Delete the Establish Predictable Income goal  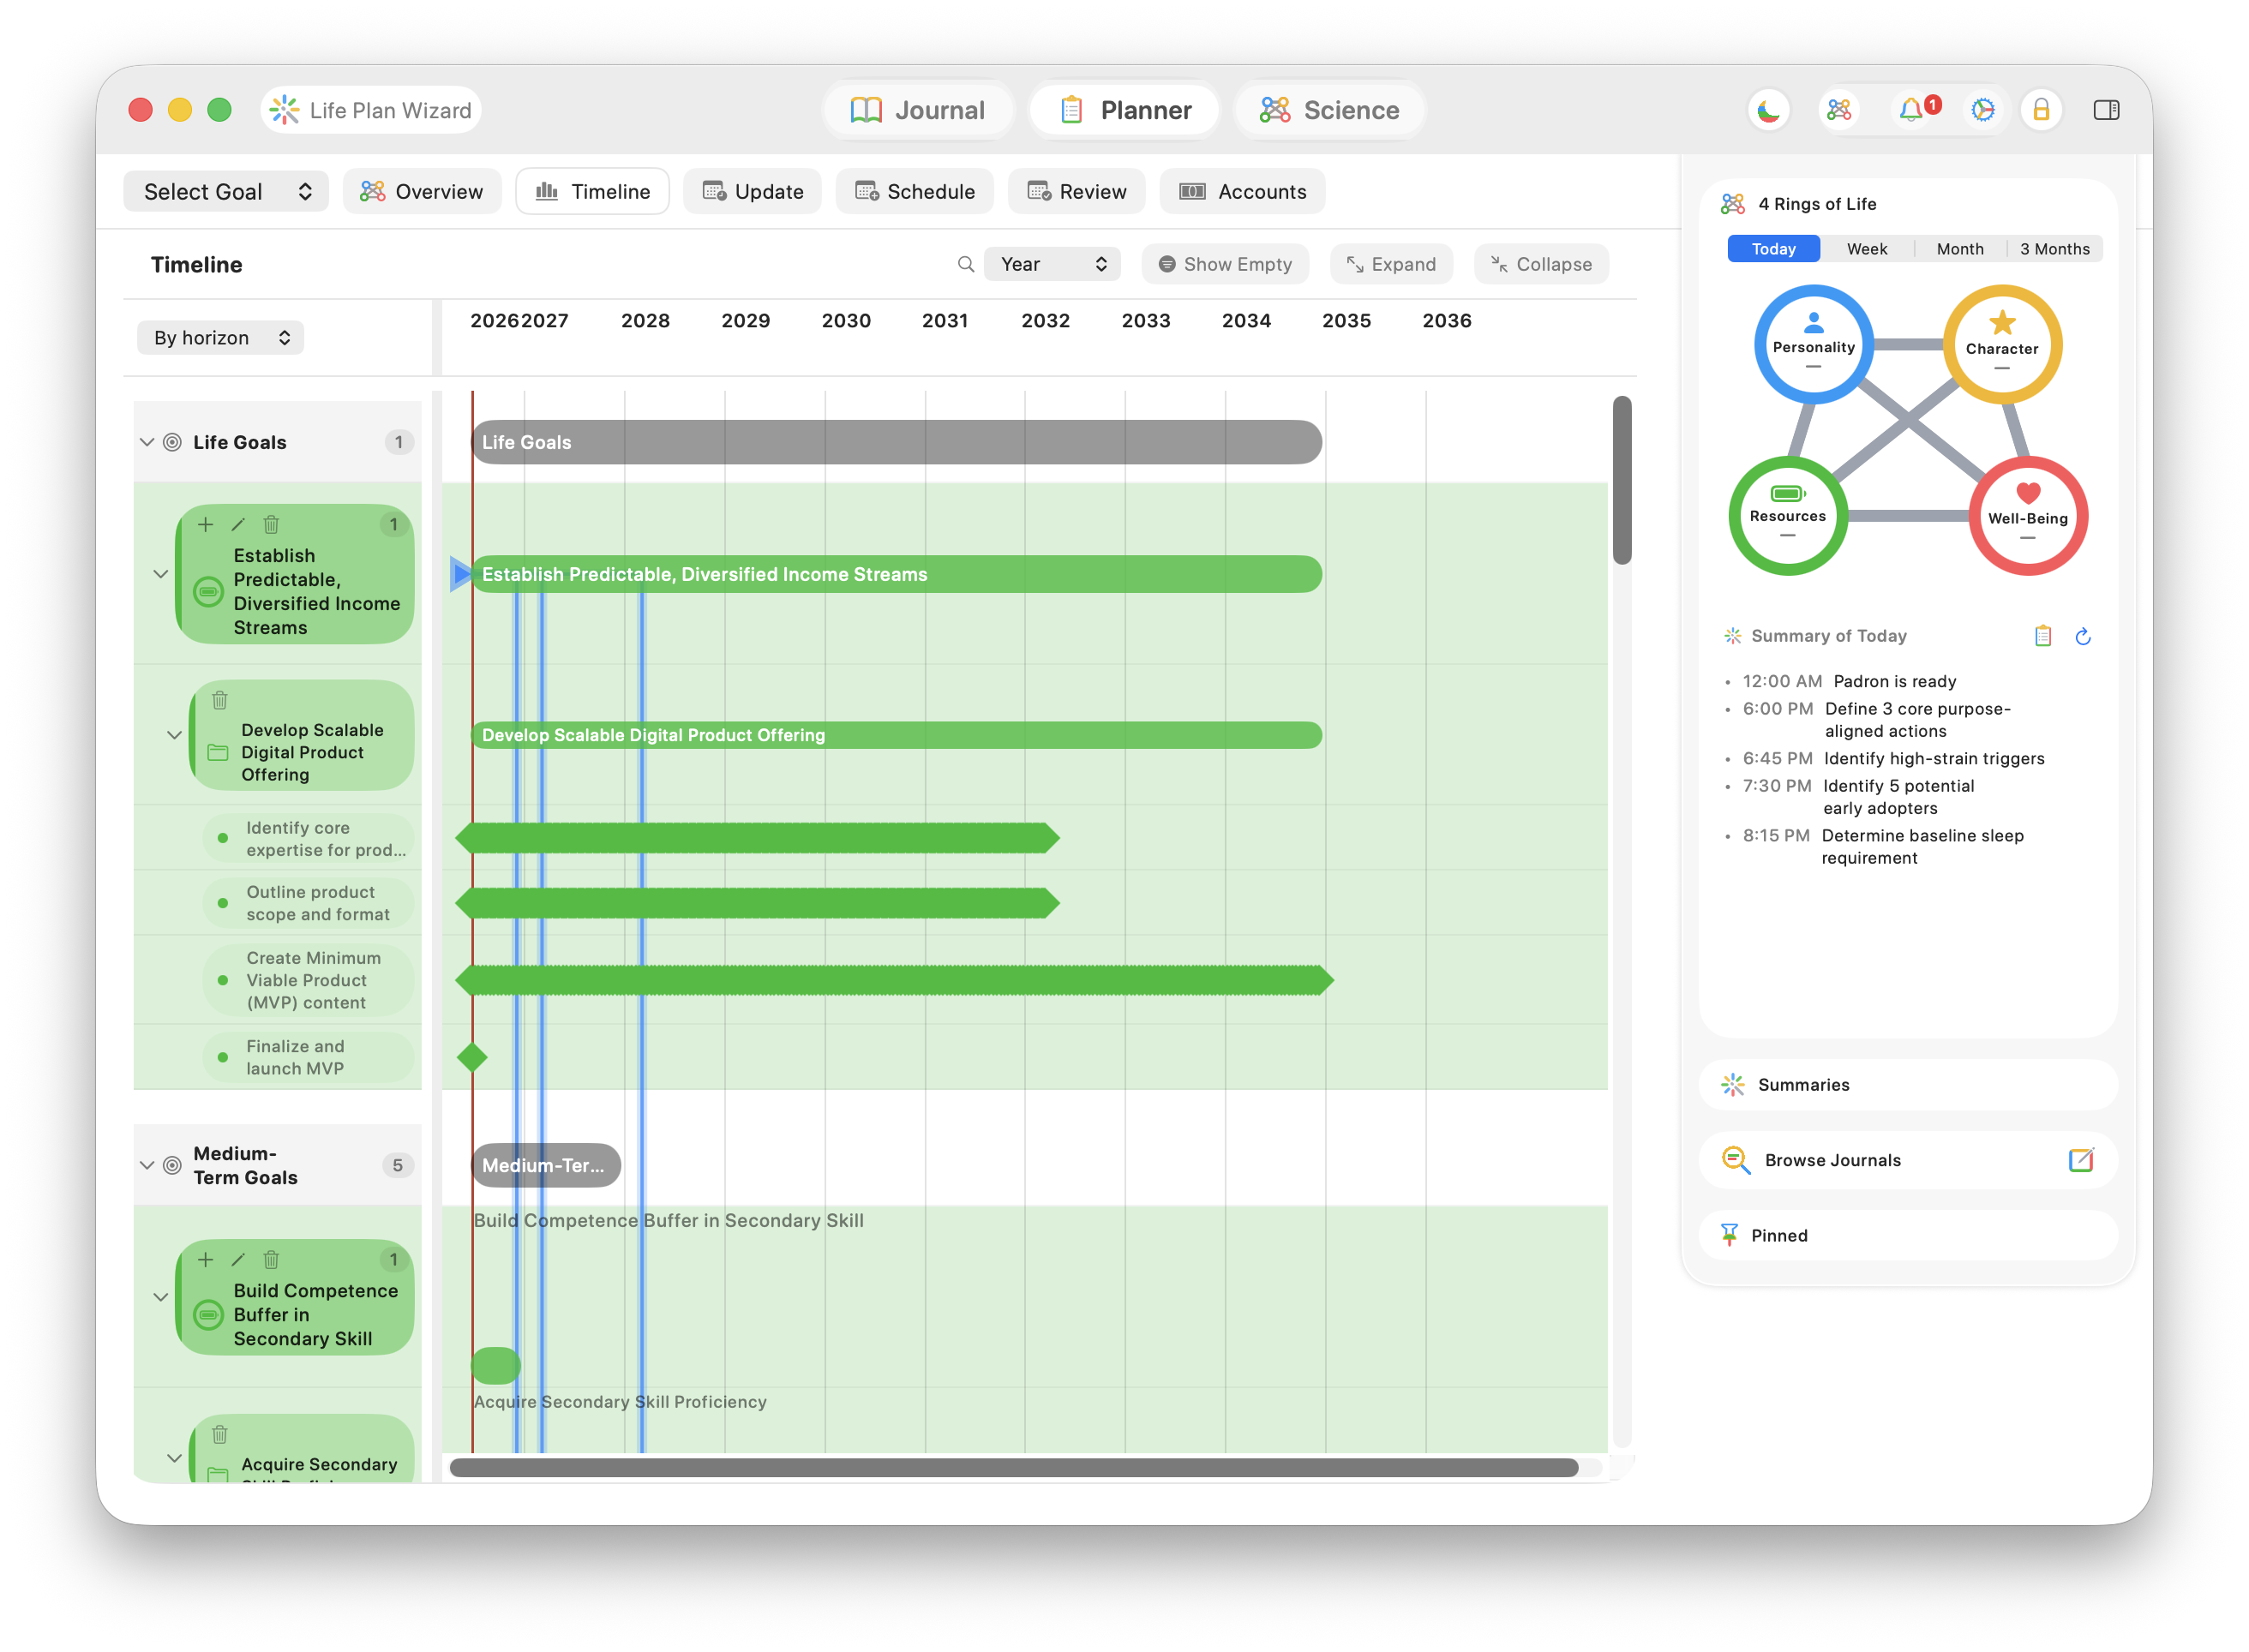pos(271,524)
